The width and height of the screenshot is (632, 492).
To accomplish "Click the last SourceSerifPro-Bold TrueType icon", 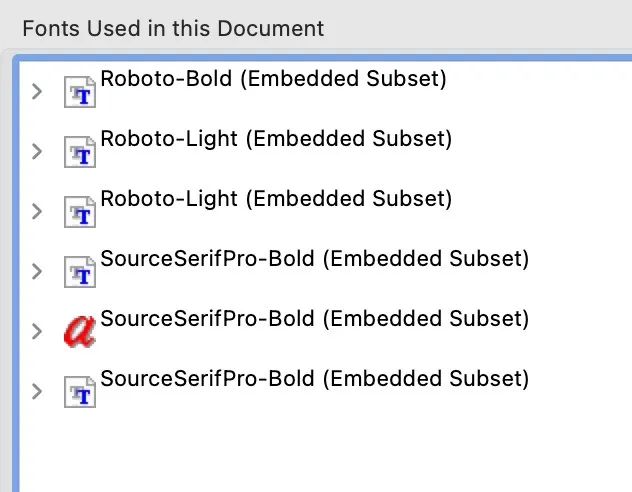I will tap(79, 390).
